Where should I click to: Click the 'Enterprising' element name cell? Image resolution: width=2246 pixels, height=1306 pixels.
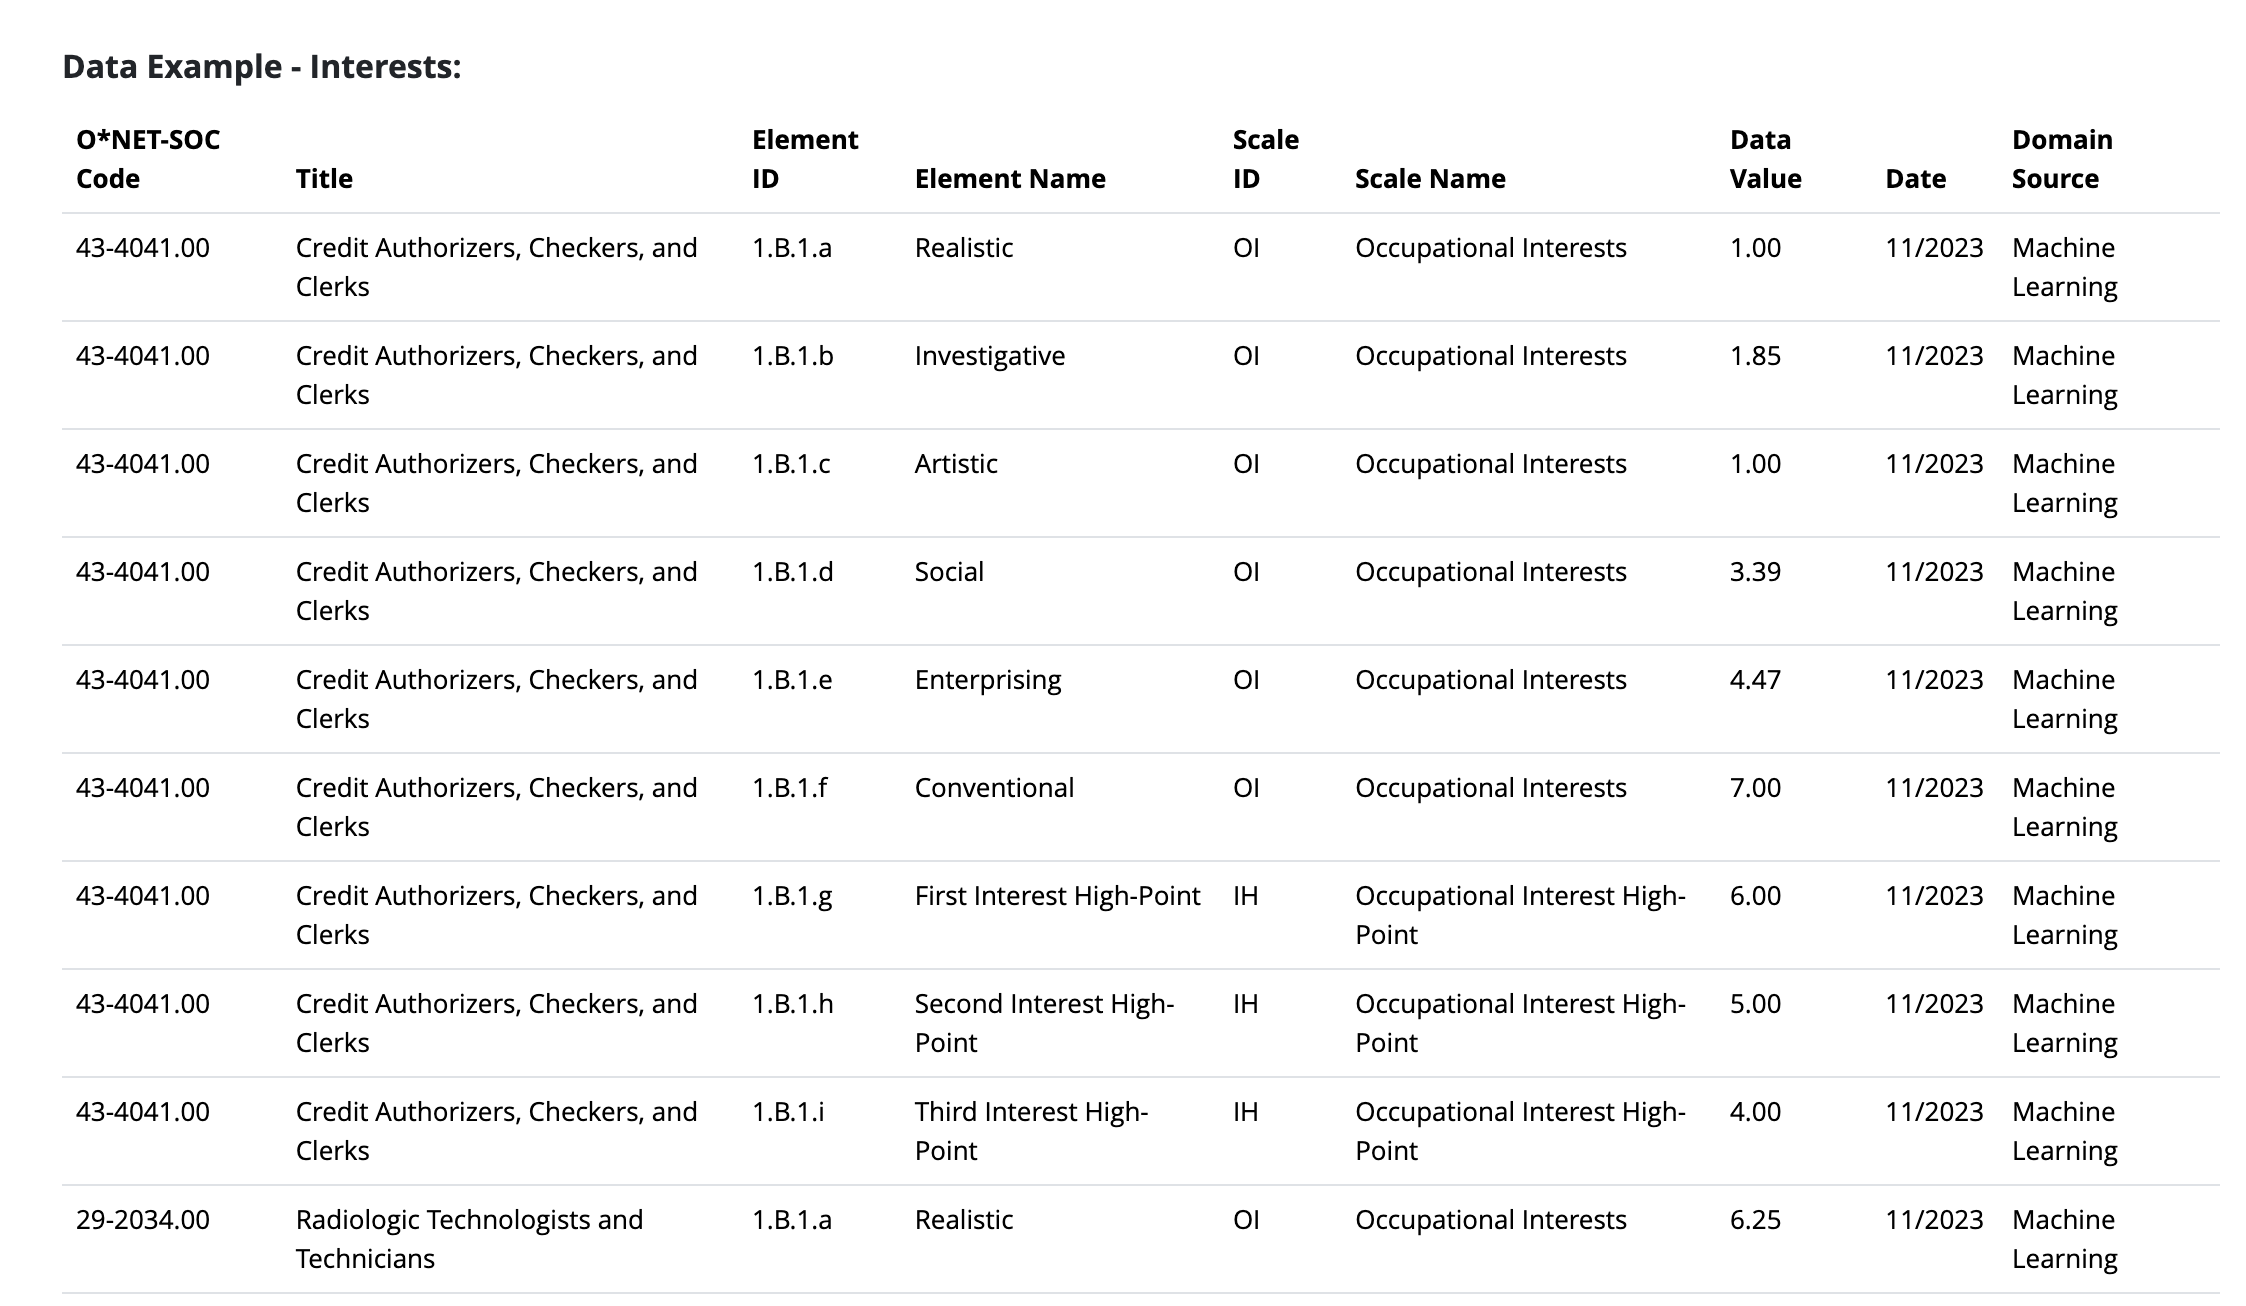tap(987, 680)
